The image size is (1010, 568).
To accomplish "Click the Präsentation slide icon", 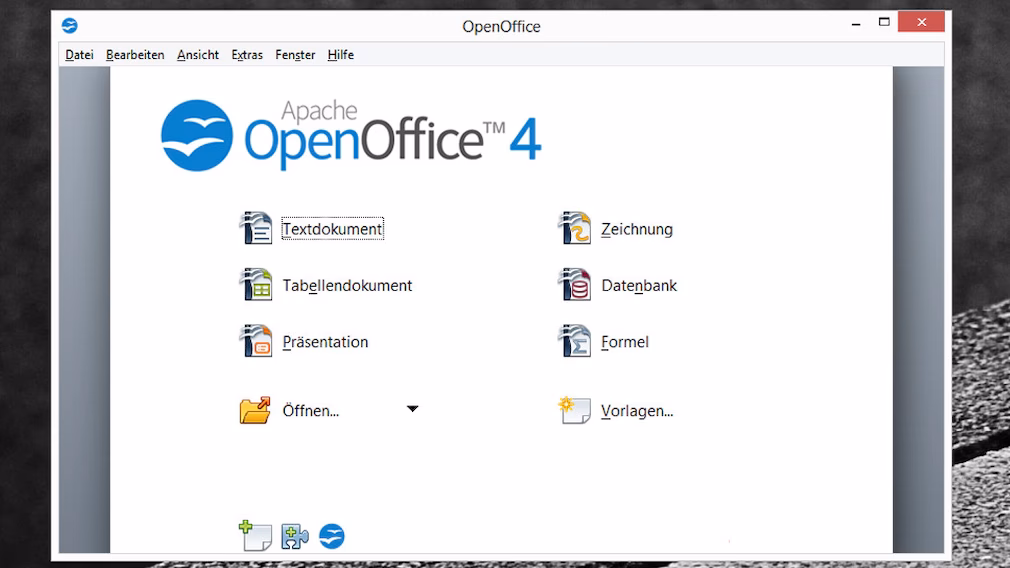I will click(x=256, y=341).
